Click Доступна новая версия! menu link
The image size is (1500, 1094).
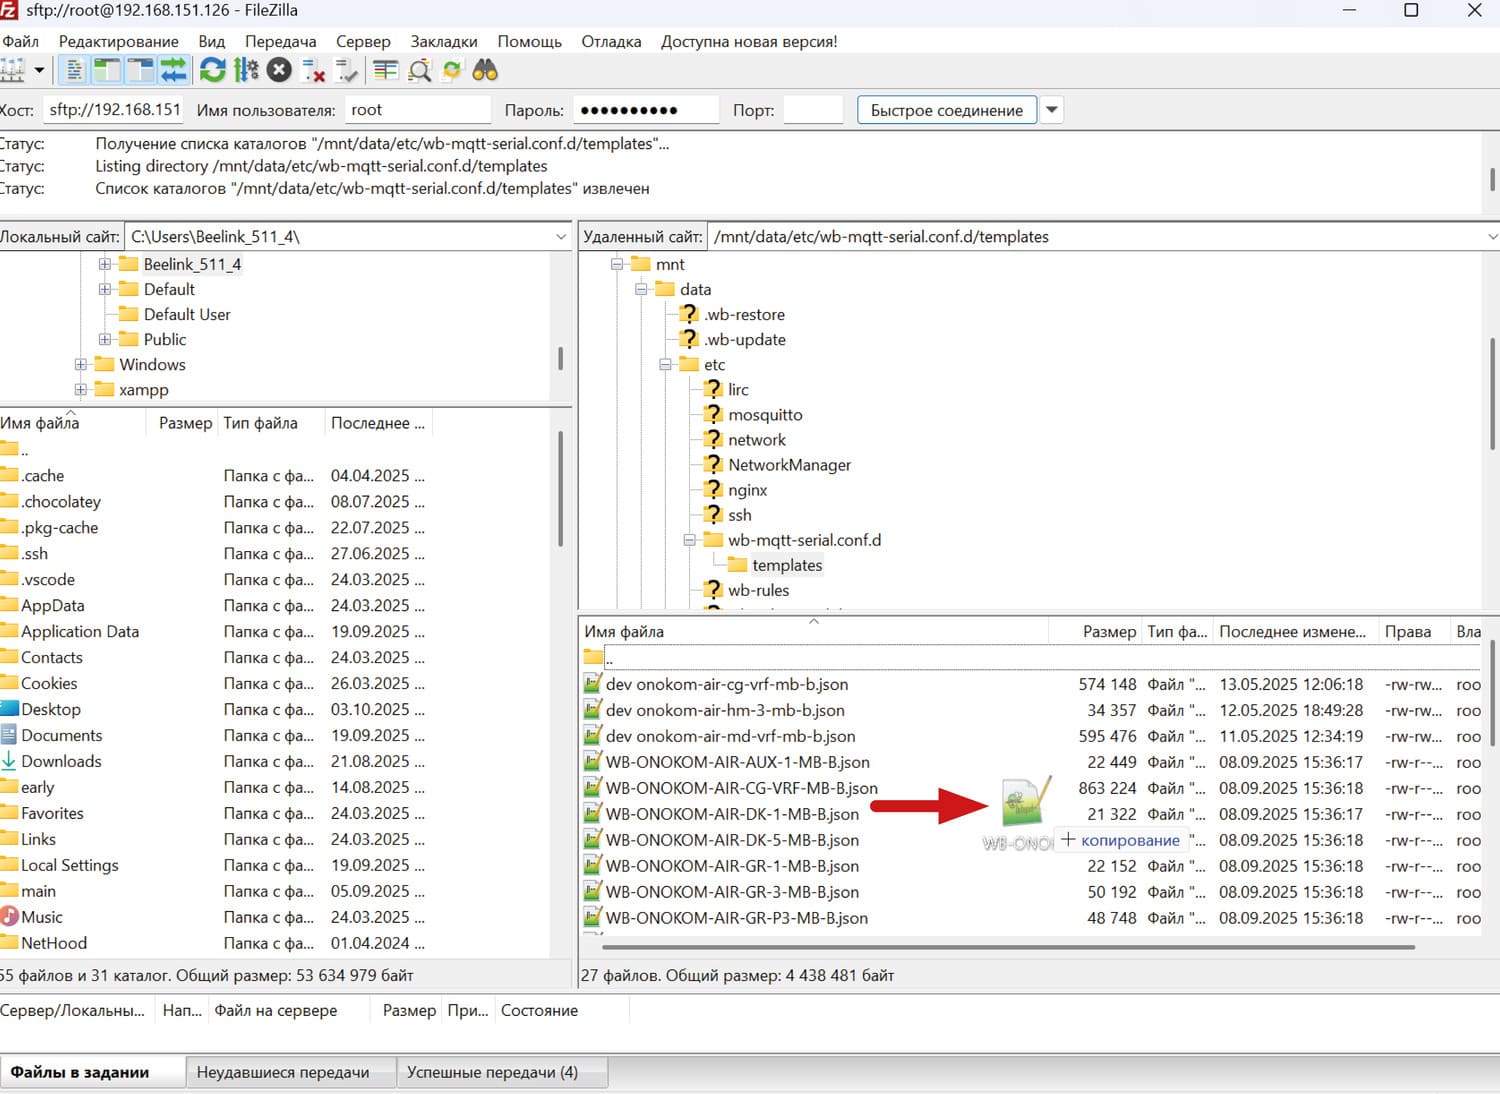coord(749,41)
